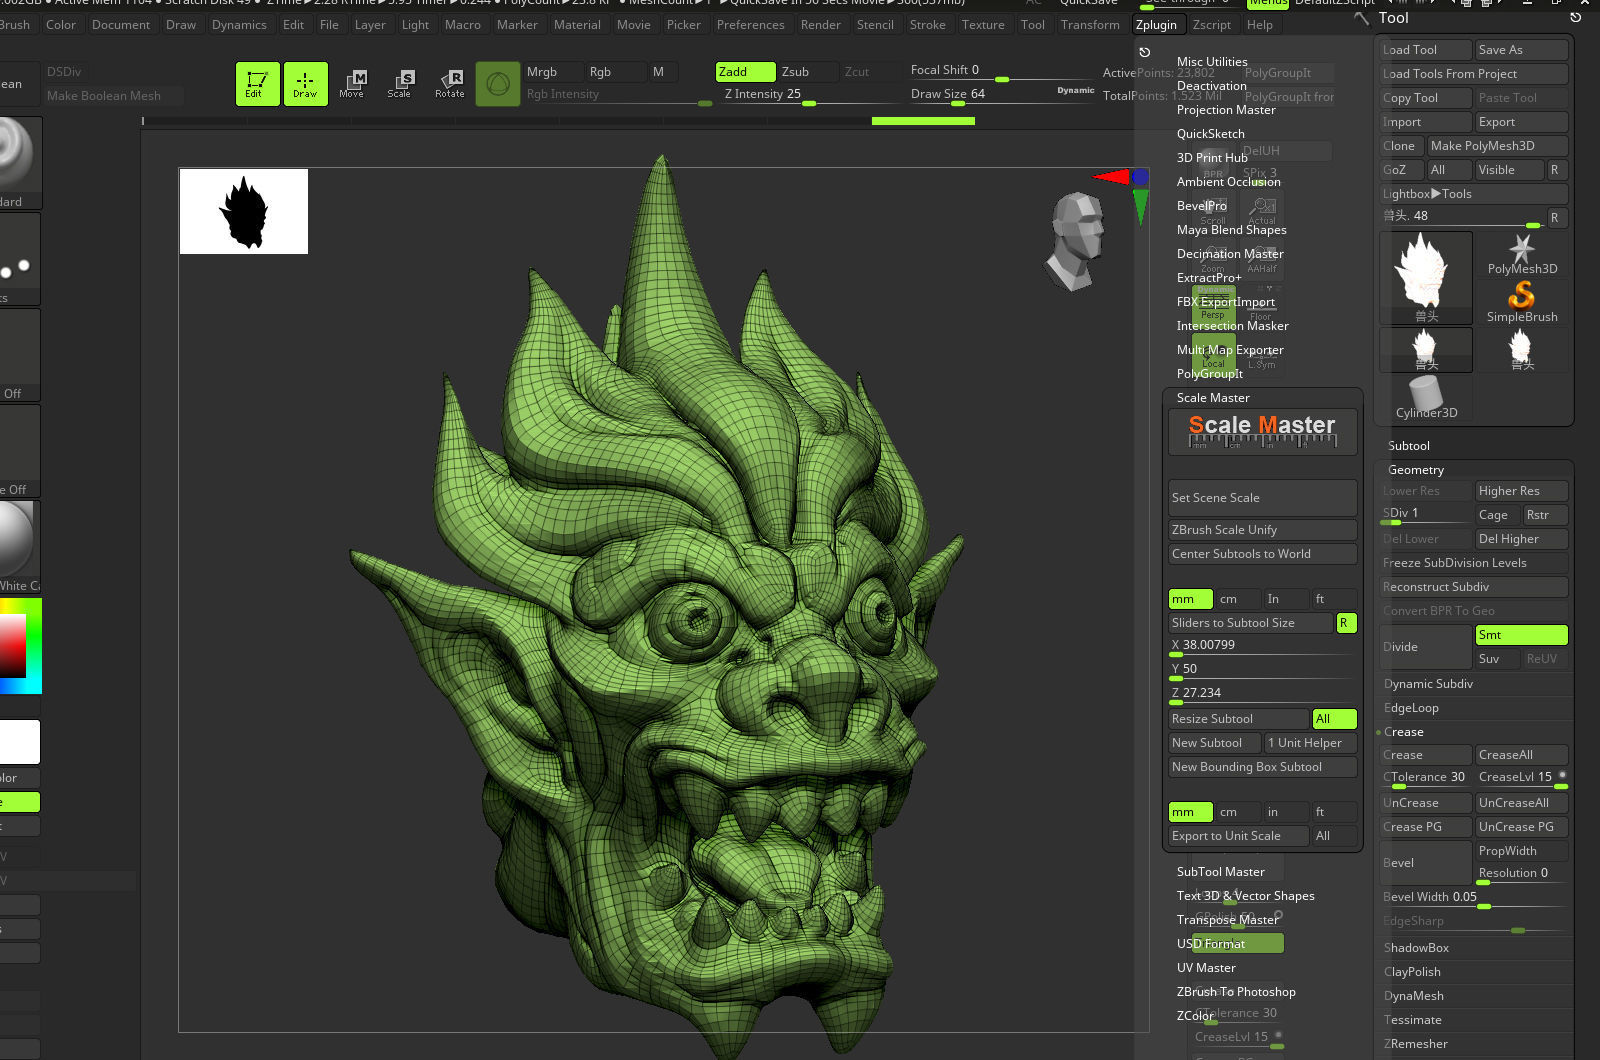The width and height of the screenshot is (1600, 1060).
Task: Toggle Zadd mode
Action: (745, 72)
